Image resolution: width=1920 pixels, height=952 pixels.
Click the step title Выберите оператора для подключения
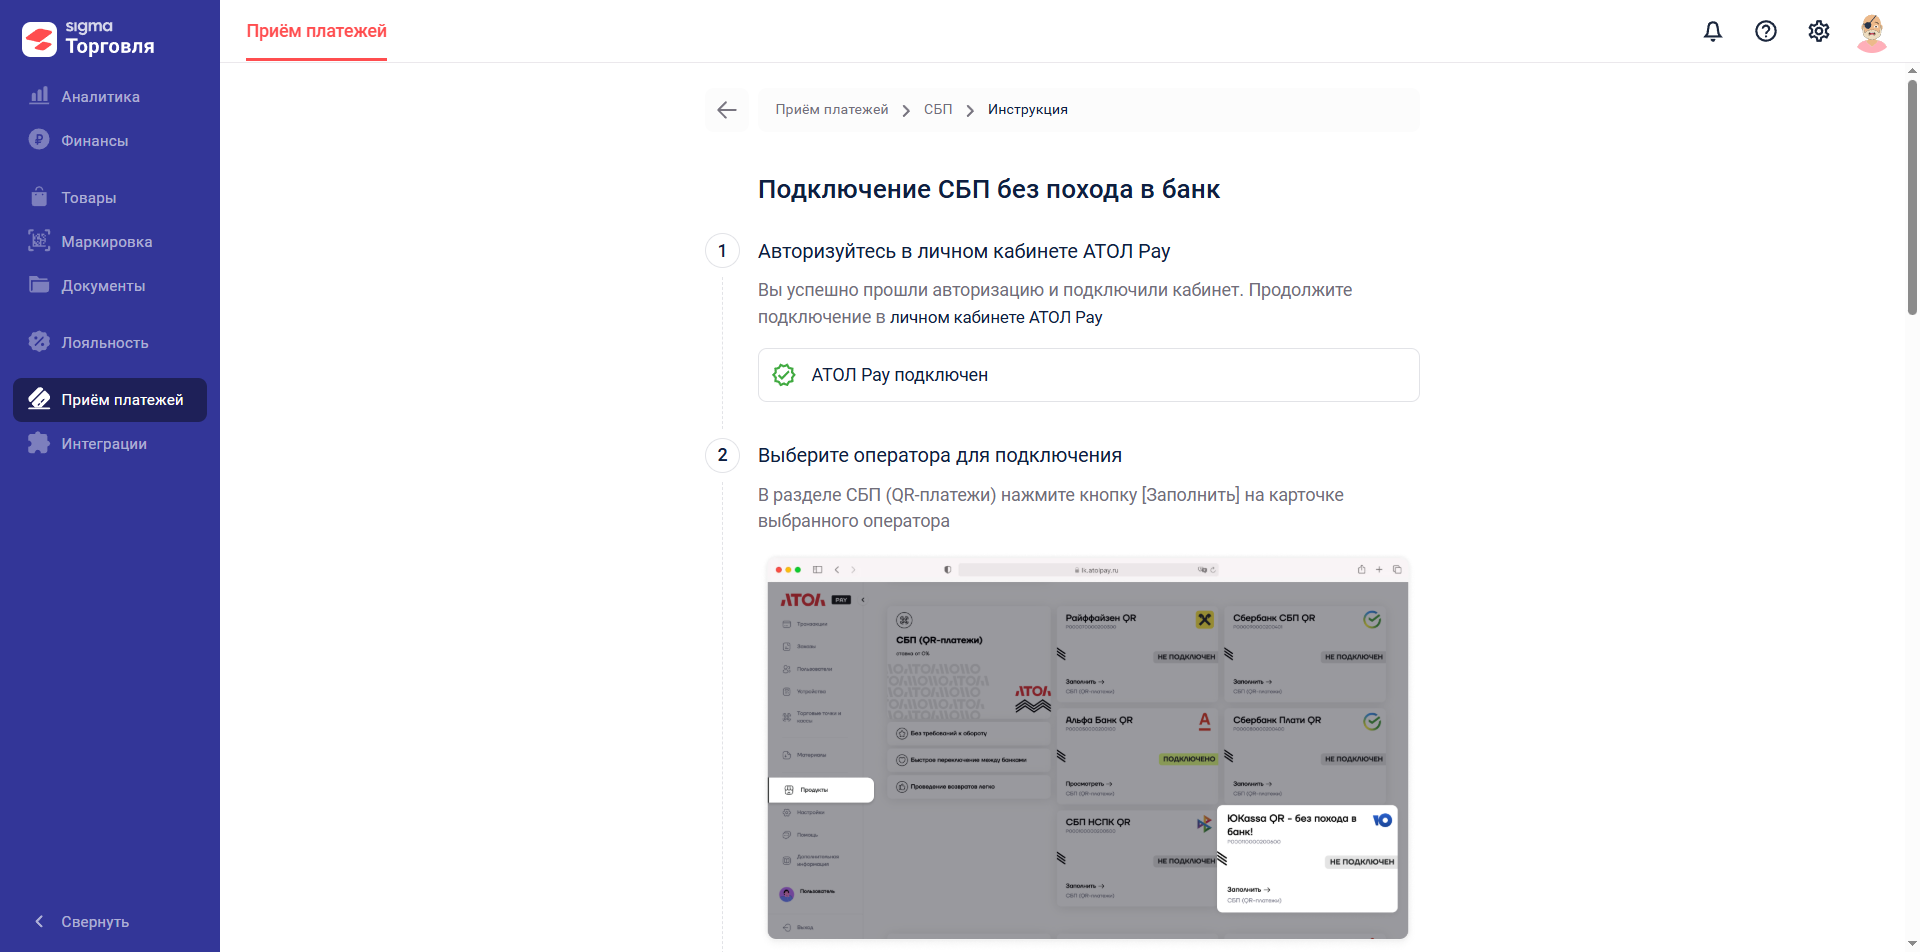coord(940,455)
